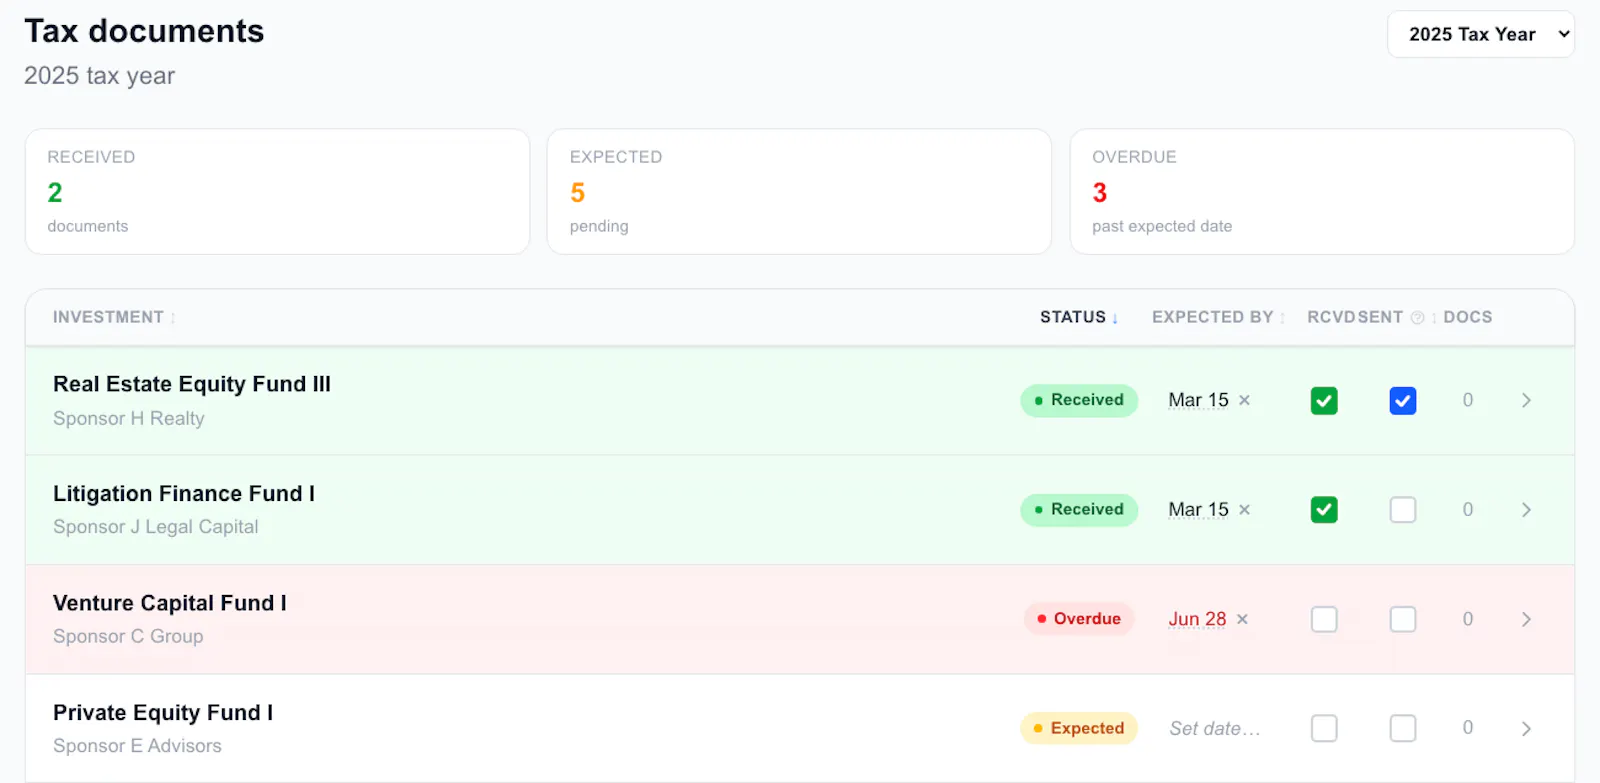Click the help icon next to SENT
1600x783 pixels.
tap(1417, 318)
